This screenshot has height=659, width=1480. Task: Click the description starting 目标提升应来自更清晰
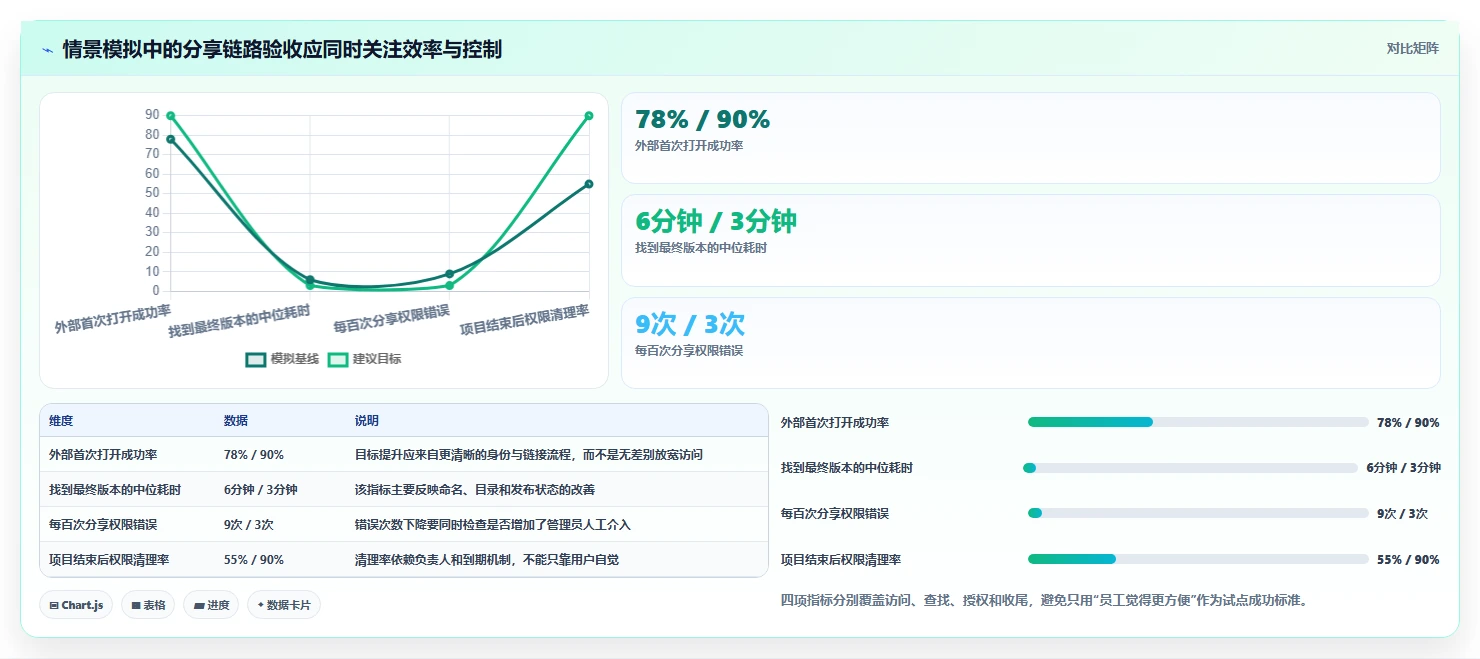(529, 455)
